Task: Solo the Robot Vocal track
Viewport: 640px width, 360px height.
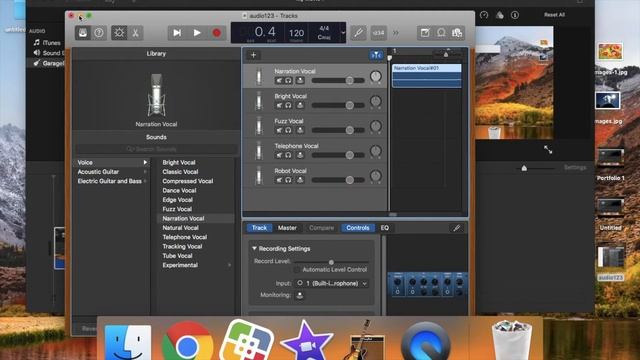Action: (288, 180)
